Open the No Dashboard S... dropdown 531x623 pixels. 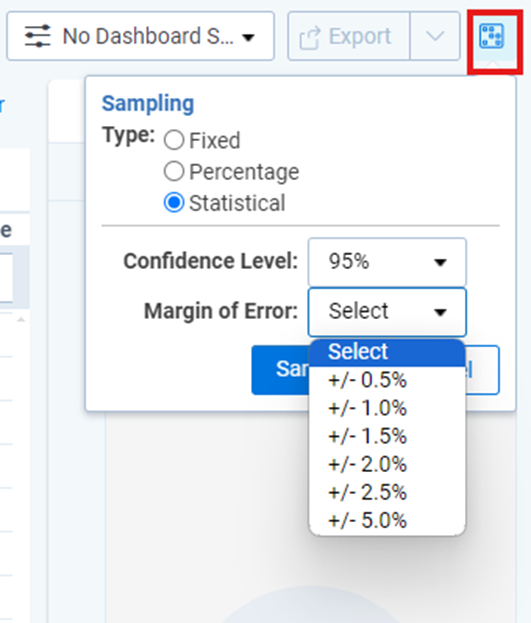click(x=140, y=36)
